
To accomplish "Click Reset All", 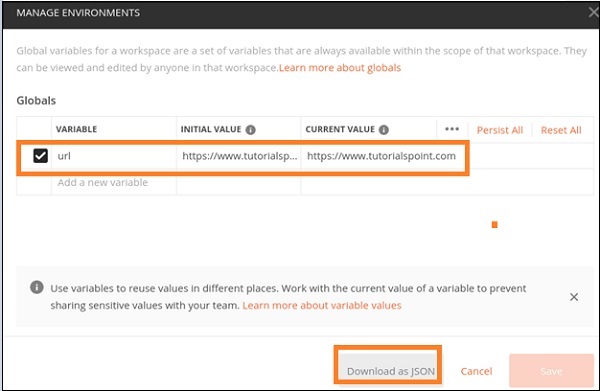I will pos(561,130).
